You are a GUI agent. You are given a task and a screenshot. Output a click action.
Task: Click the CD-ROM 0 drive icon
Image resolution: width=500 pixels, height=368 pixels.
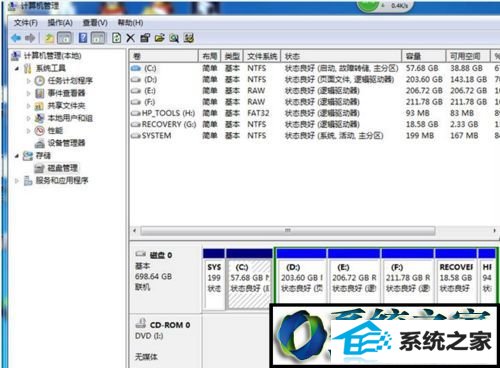click(x=141, y=323)
